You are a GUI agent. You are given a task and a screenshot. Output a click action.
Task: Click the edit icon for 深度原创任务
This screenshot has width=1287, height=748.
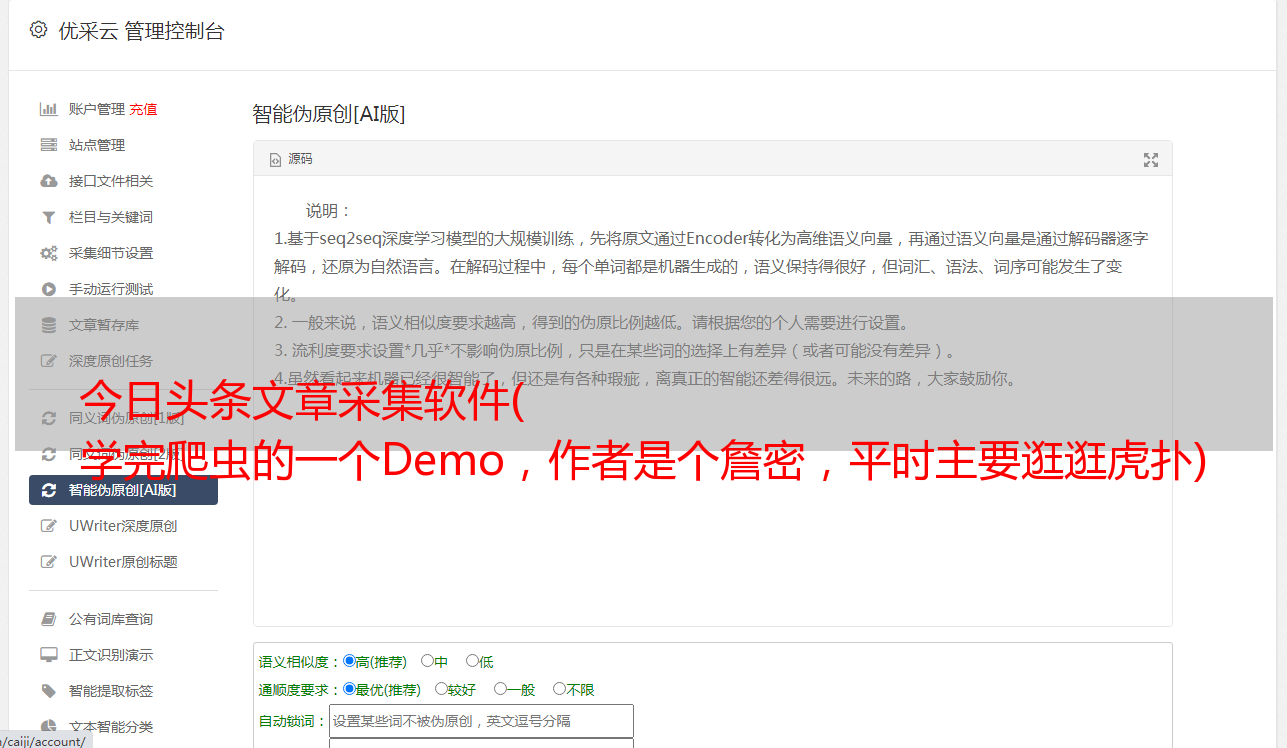click(x=48, y=361)
